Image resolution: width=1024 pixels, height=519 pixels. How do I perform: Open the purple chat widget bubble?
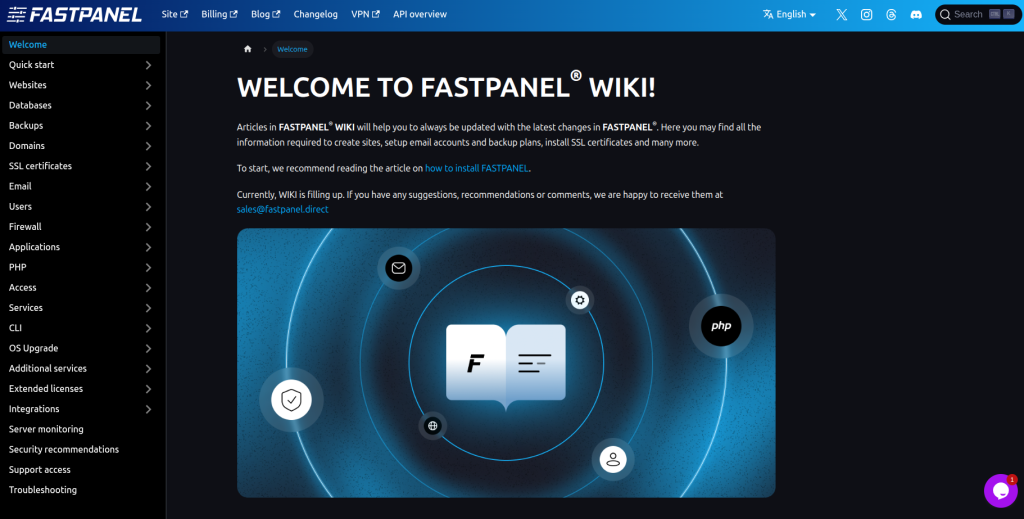point(1000,491)
